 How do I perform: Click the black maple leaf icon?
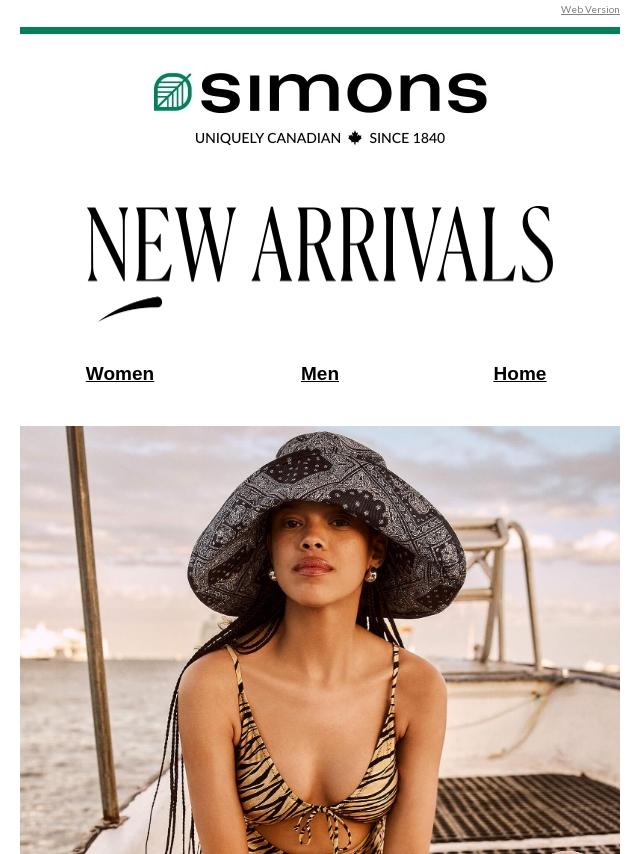pyautogui.click(x=355, y=138)
